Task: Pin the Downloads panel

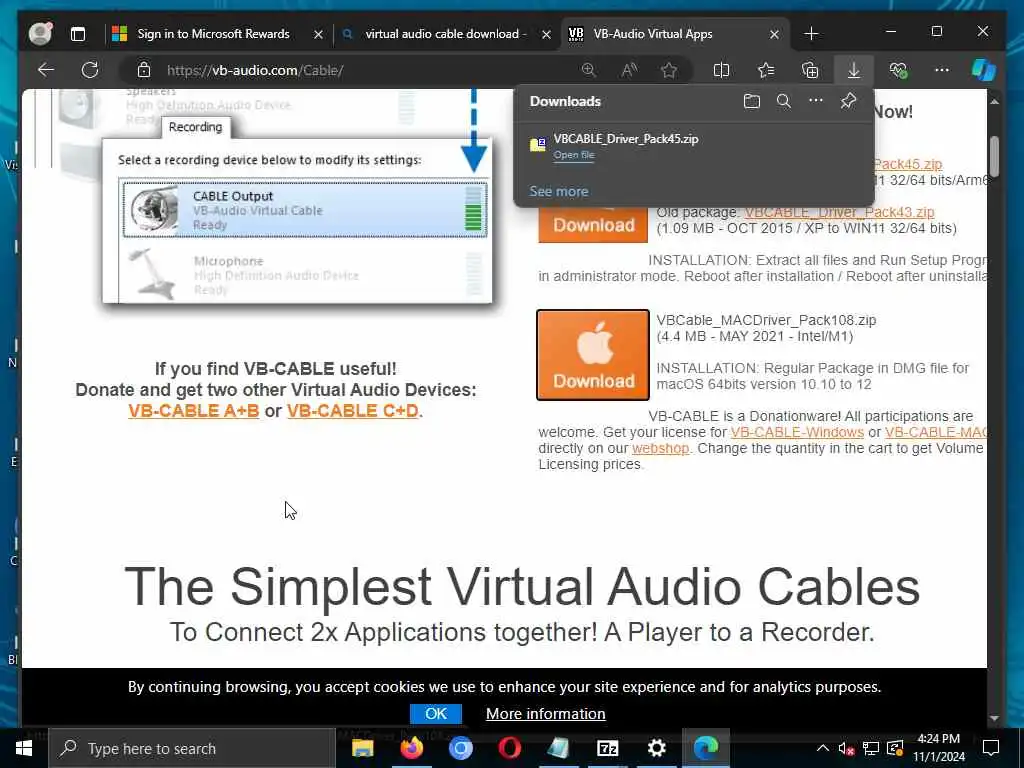Action: pyautogui.click(x=848, y=101)
